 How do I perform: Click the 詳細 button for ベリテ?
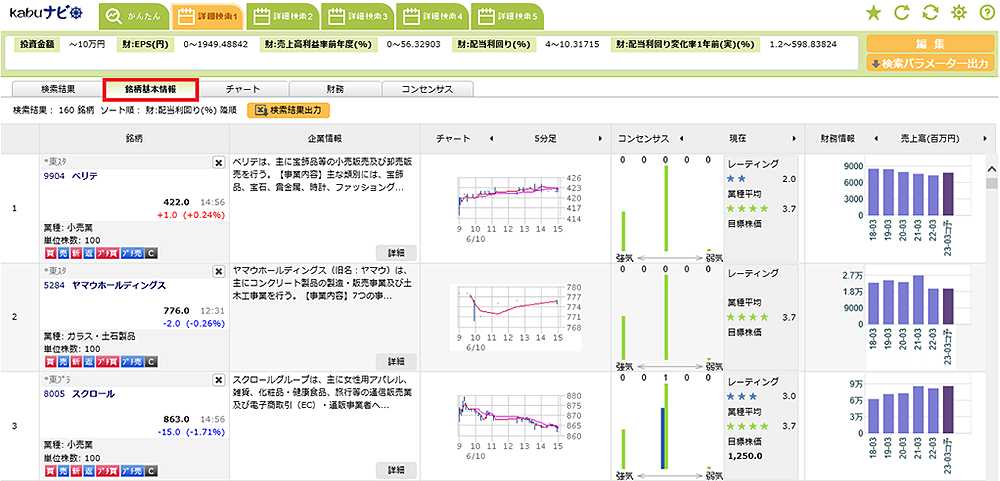(395, 253)
